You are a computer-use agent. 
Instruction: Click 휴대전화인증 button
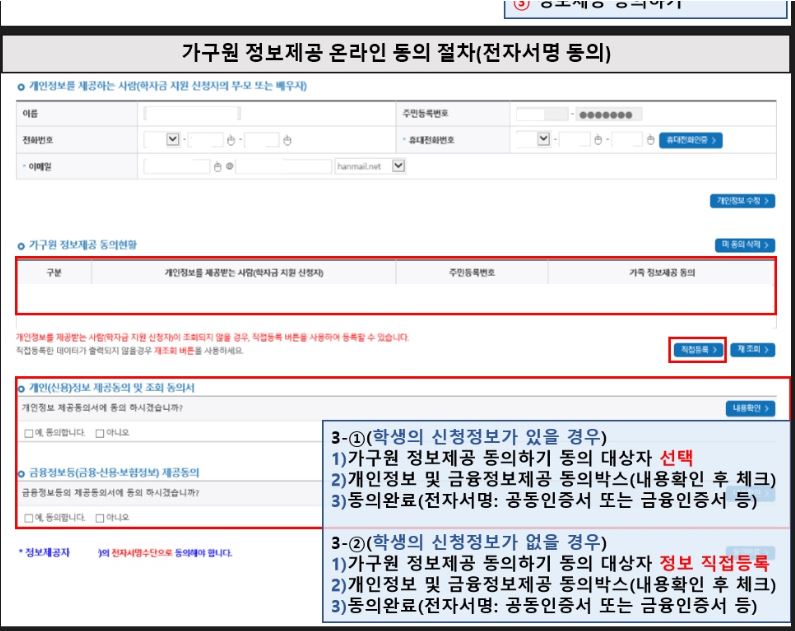coord(691,140)
